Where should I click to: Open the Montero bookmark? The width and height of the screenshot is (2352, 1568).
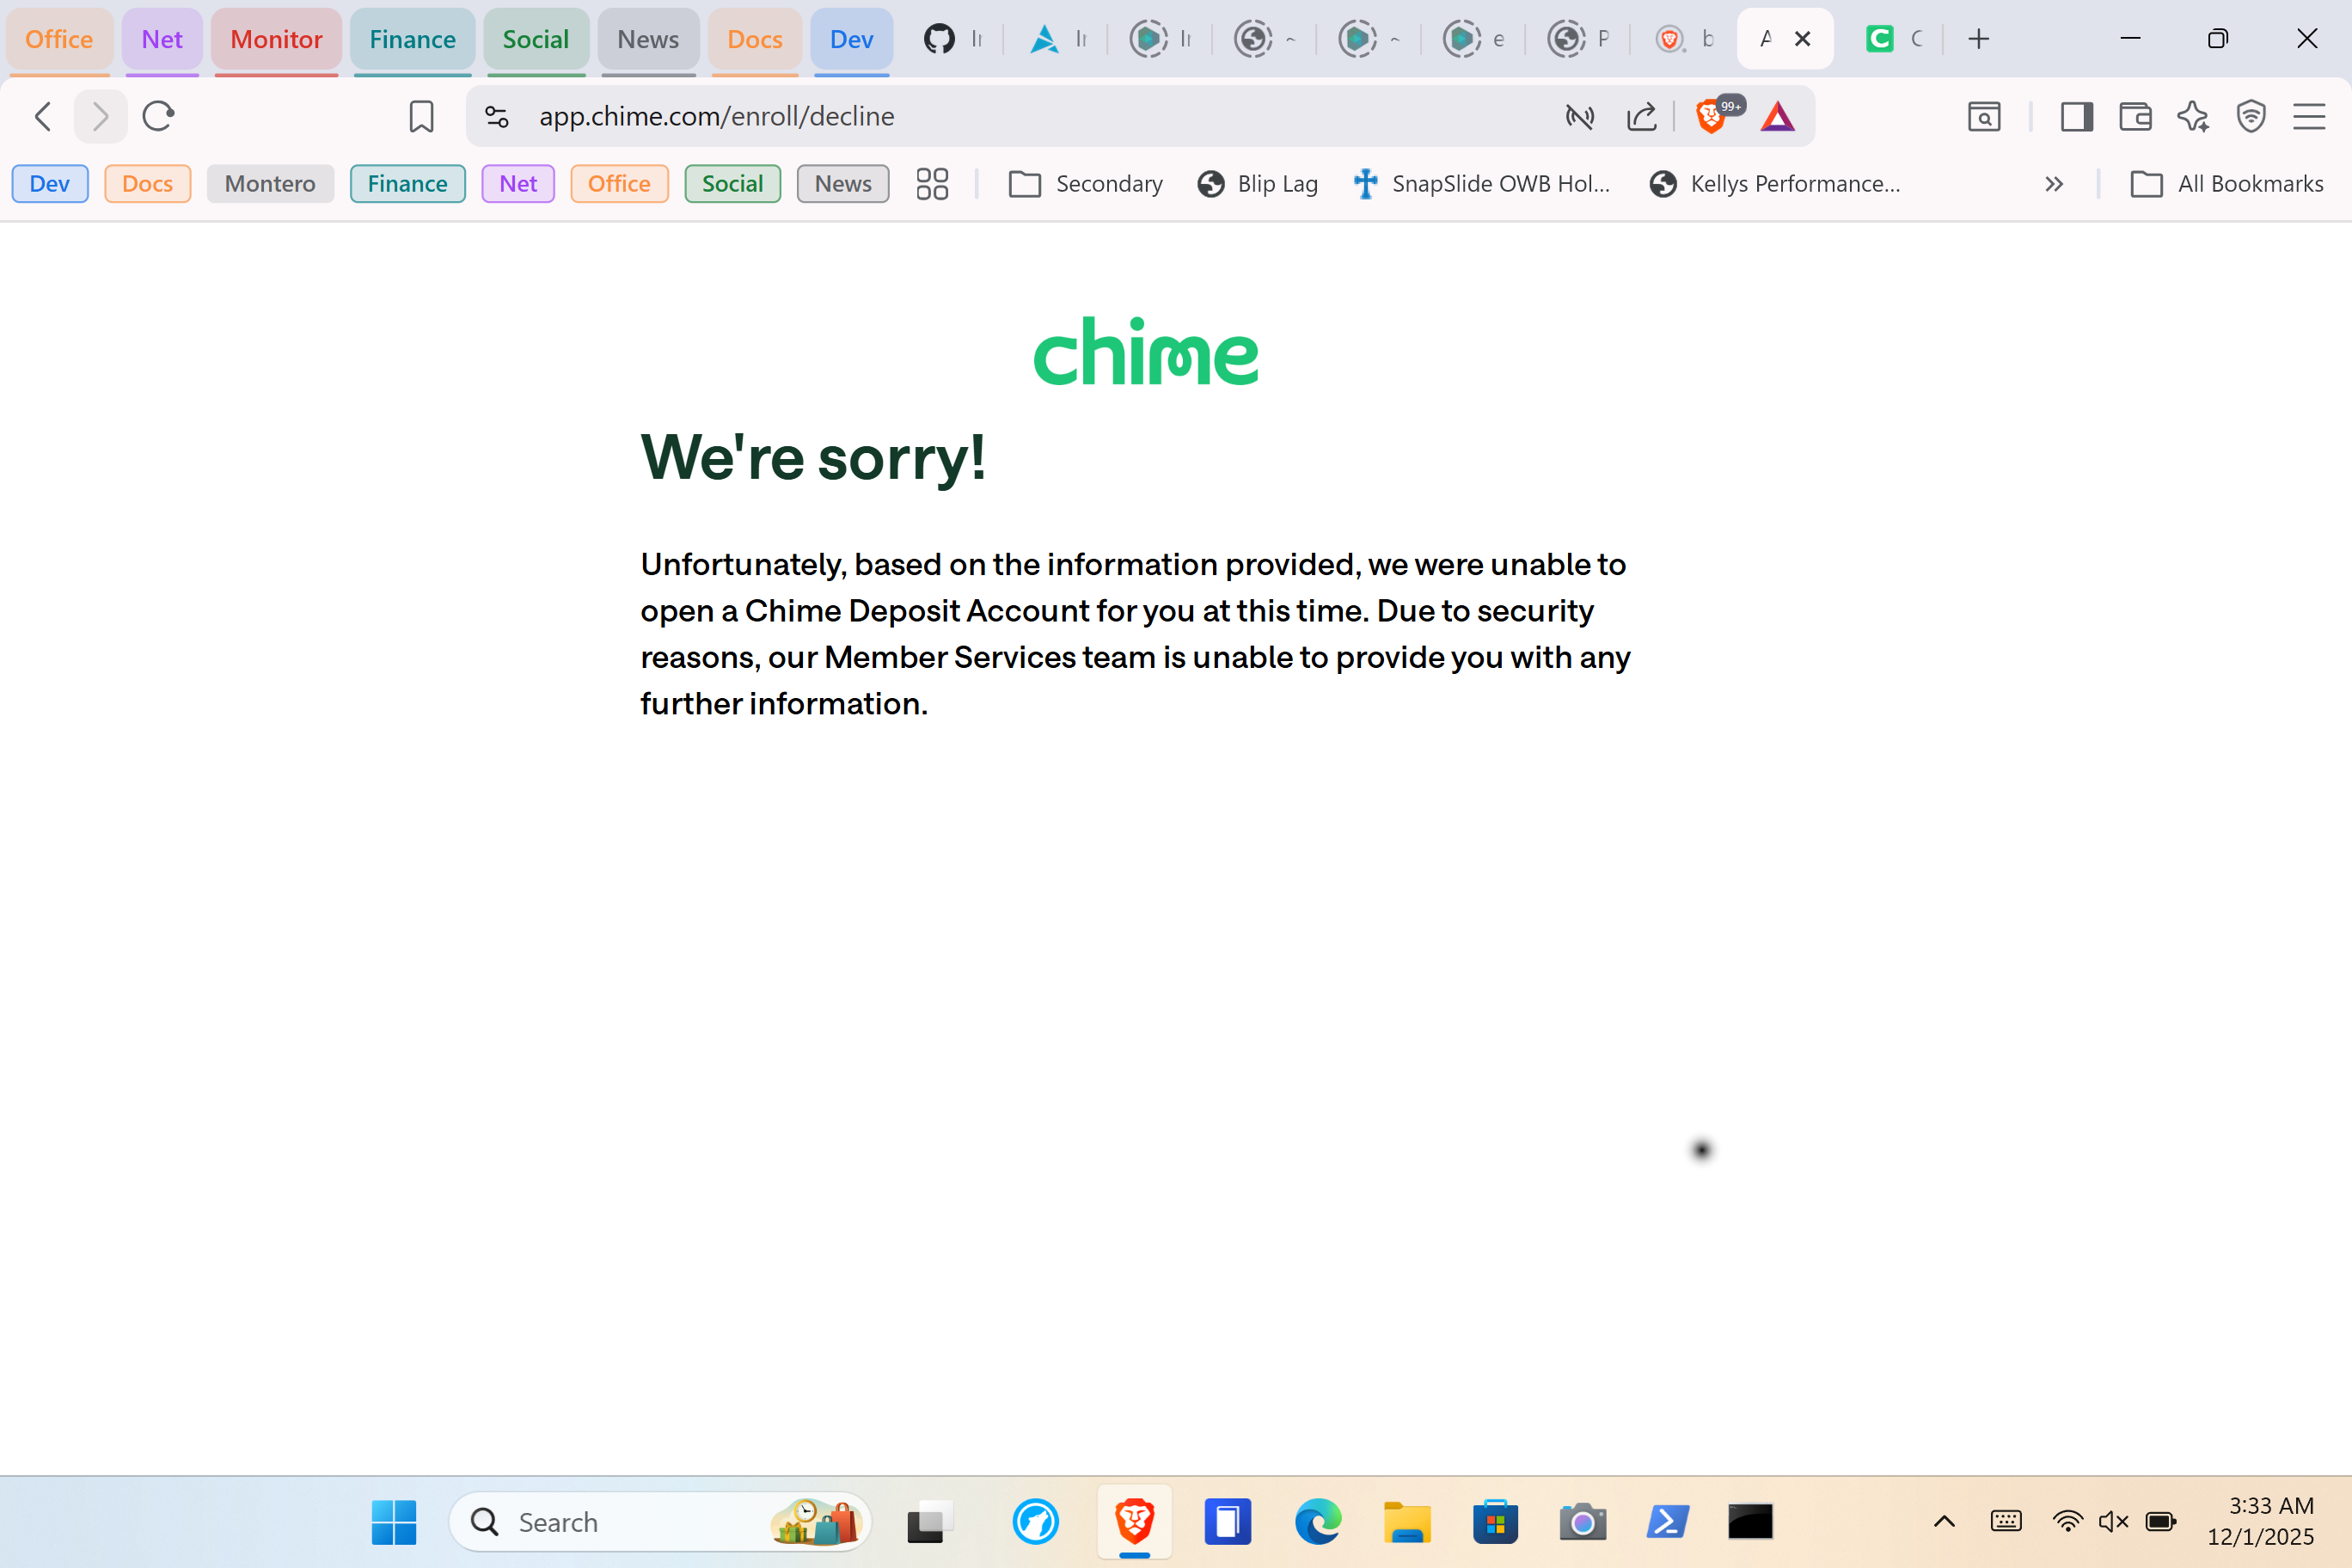270,184
